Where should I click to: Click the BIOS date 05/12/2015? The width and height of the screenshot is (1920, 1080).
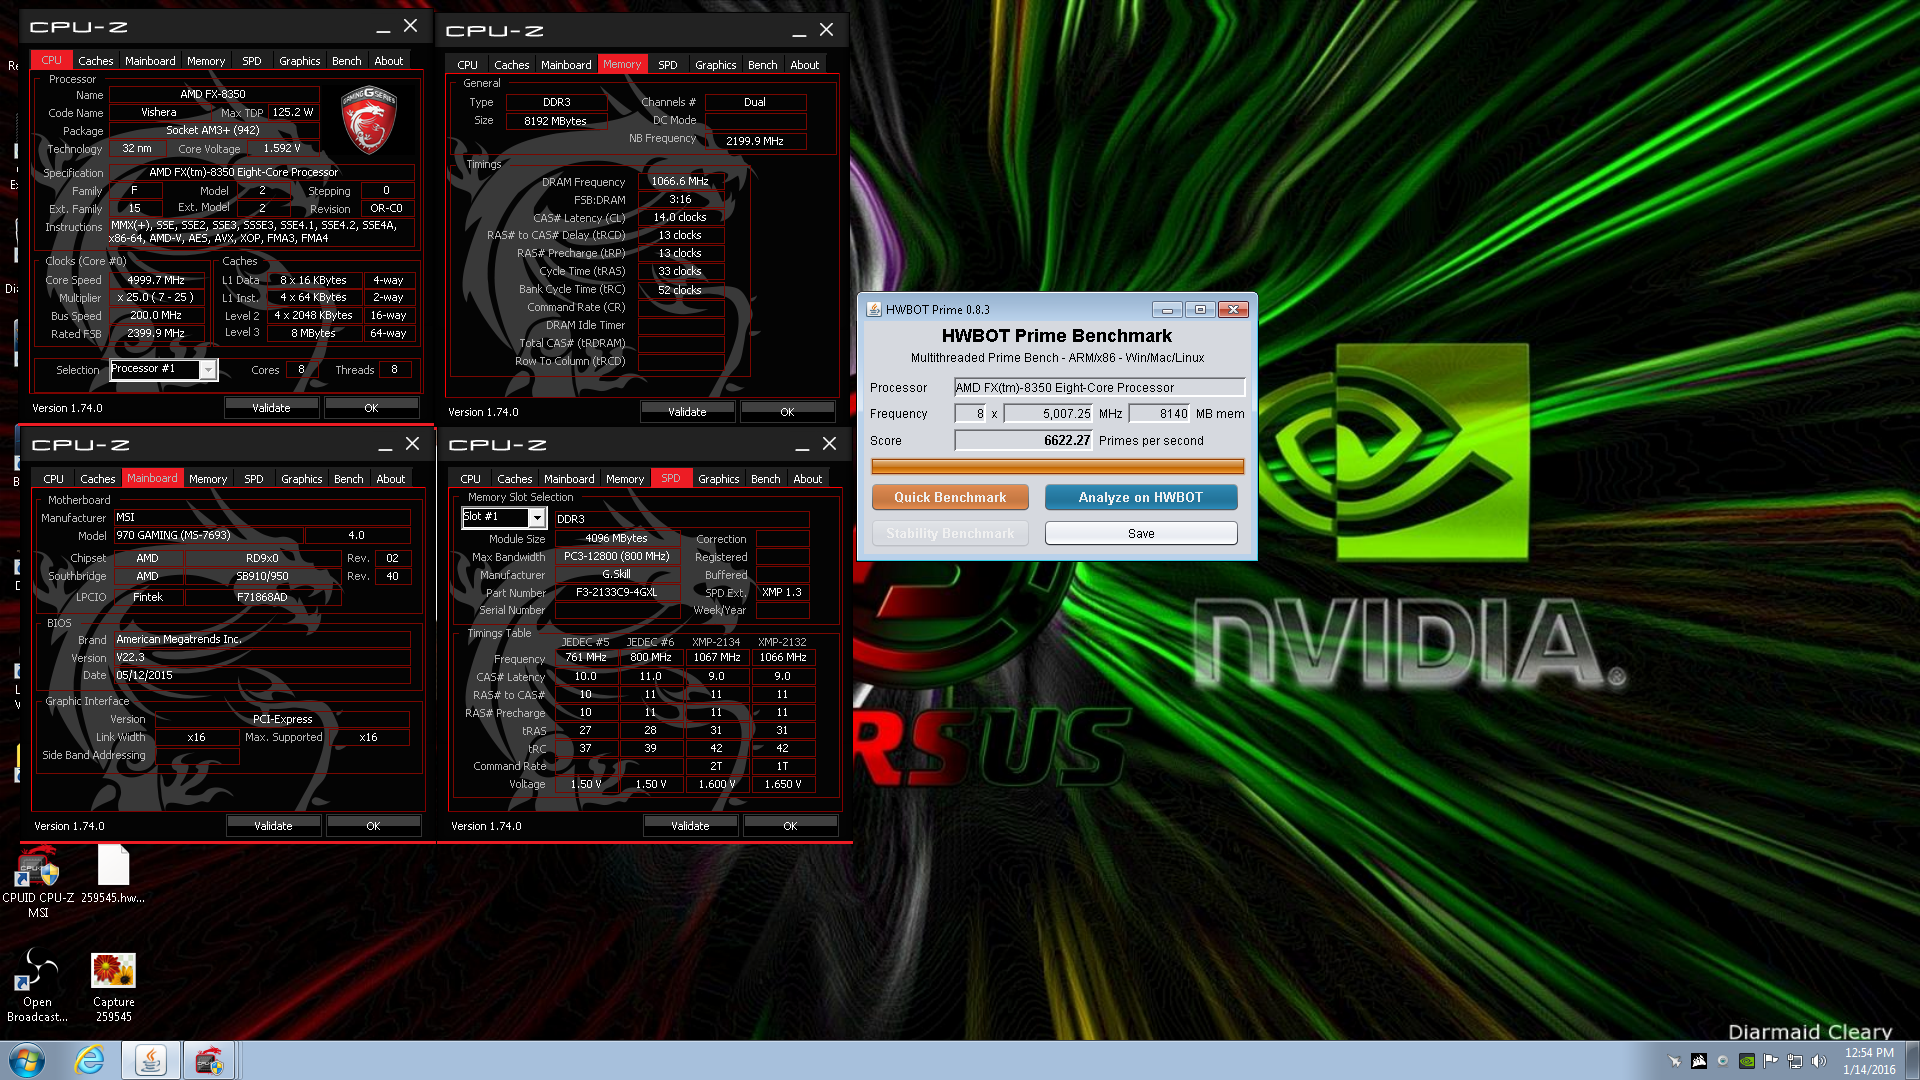262,675
